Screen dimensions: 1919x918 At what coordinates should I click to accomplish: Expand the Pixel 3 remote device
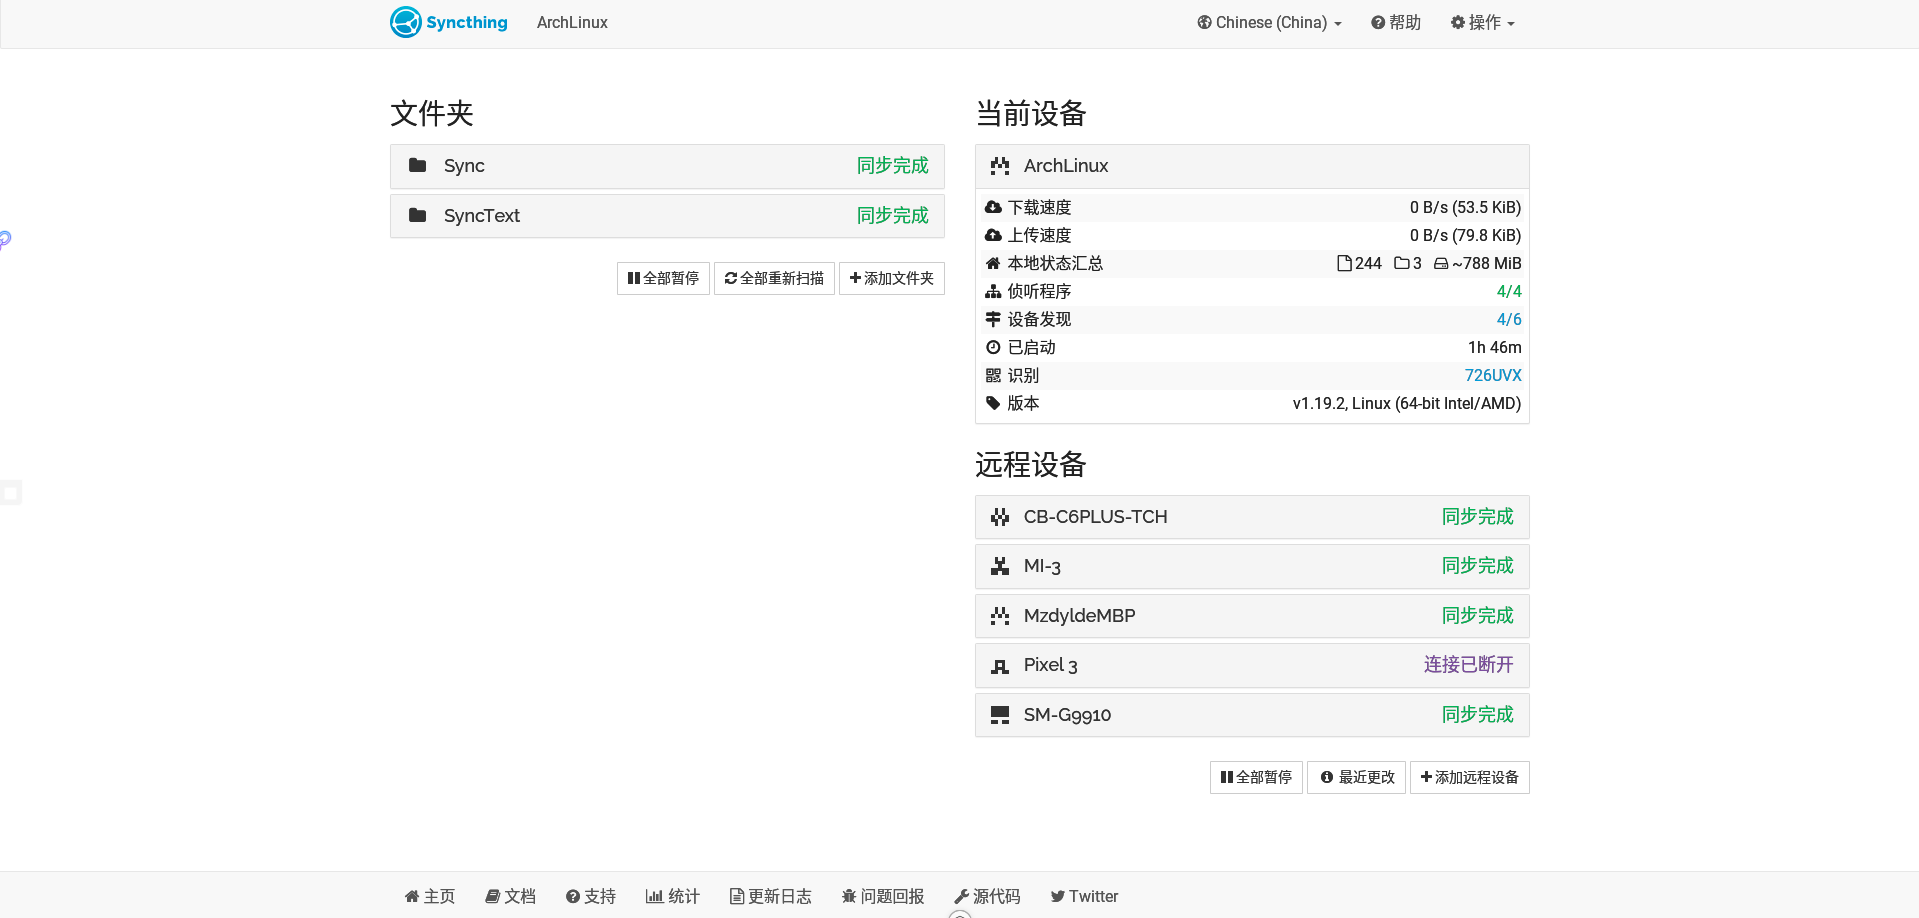pyautogui.click(x=1252, y=665)
